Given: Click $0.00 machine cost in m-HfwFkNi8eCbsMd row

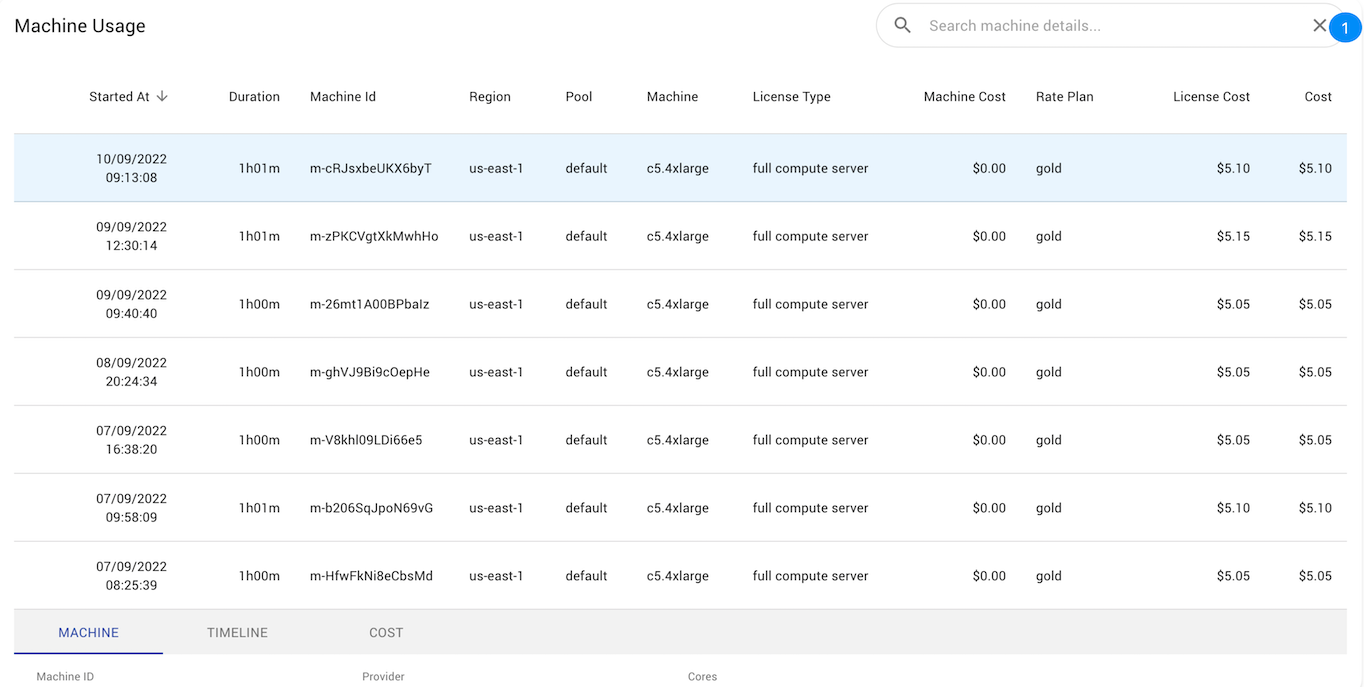Looking at the screenshot, I should 989,577.
